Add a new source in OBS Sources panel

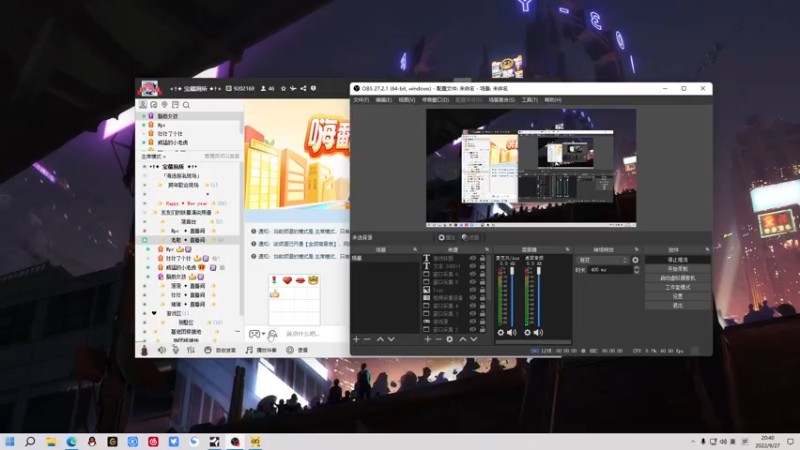tap(428, 339)
